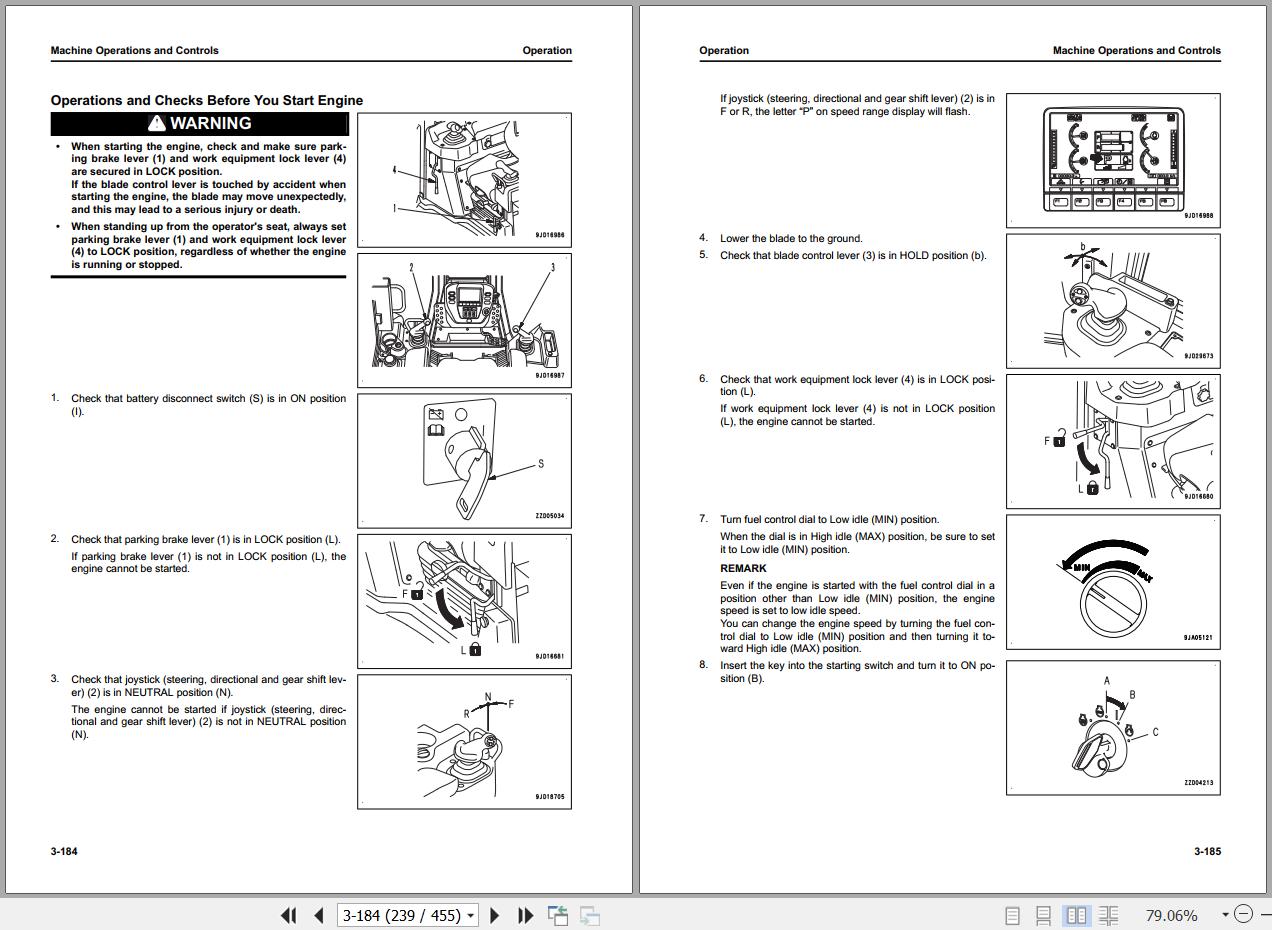This screenshot has height=930, width=1272.
Task: Click left page footer number 3-184
Action: 64,851
